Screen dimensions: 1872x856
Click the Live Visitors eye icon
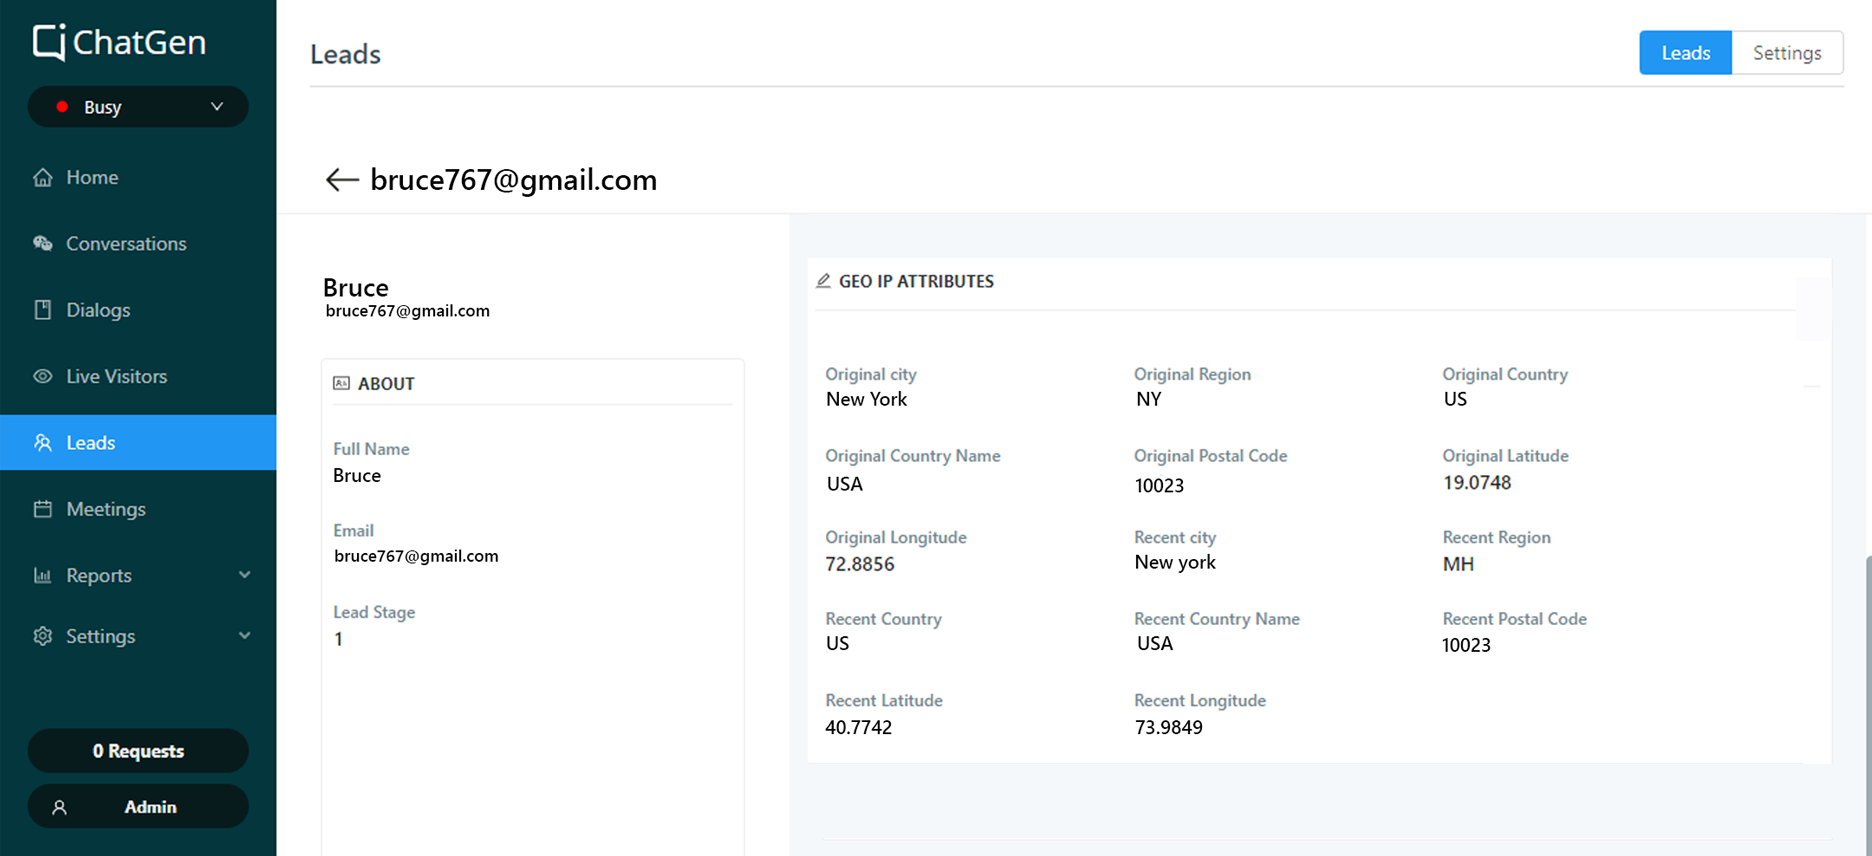point(42,376)
